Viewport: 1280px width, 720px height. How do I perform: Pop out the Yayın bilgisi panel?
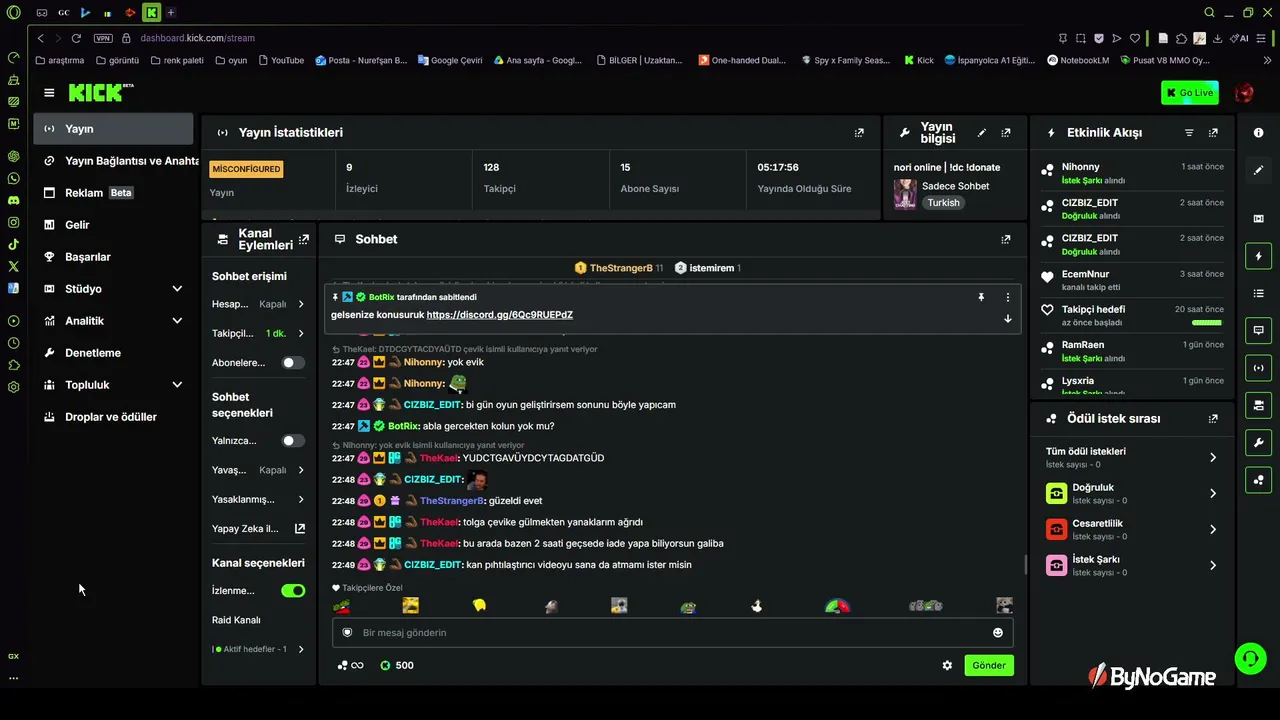(x=1006, y=132)
